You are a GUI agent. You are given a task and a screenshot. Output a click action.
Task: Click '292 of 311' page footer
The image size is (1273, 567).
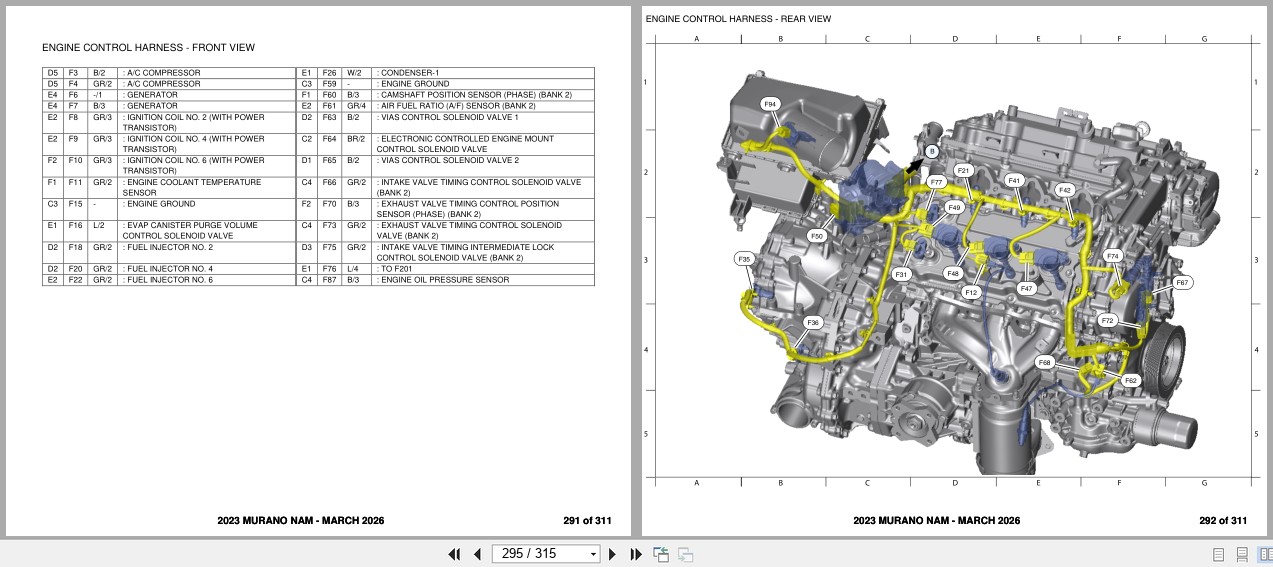click(1223, 521)
